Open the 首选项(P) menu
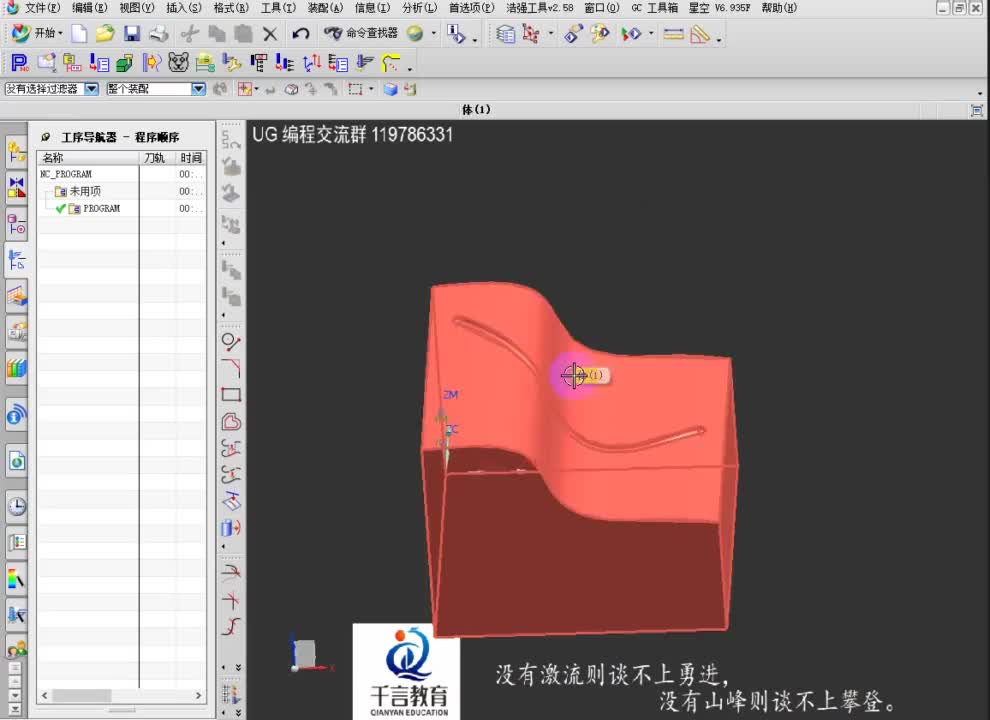 (472, 8)
